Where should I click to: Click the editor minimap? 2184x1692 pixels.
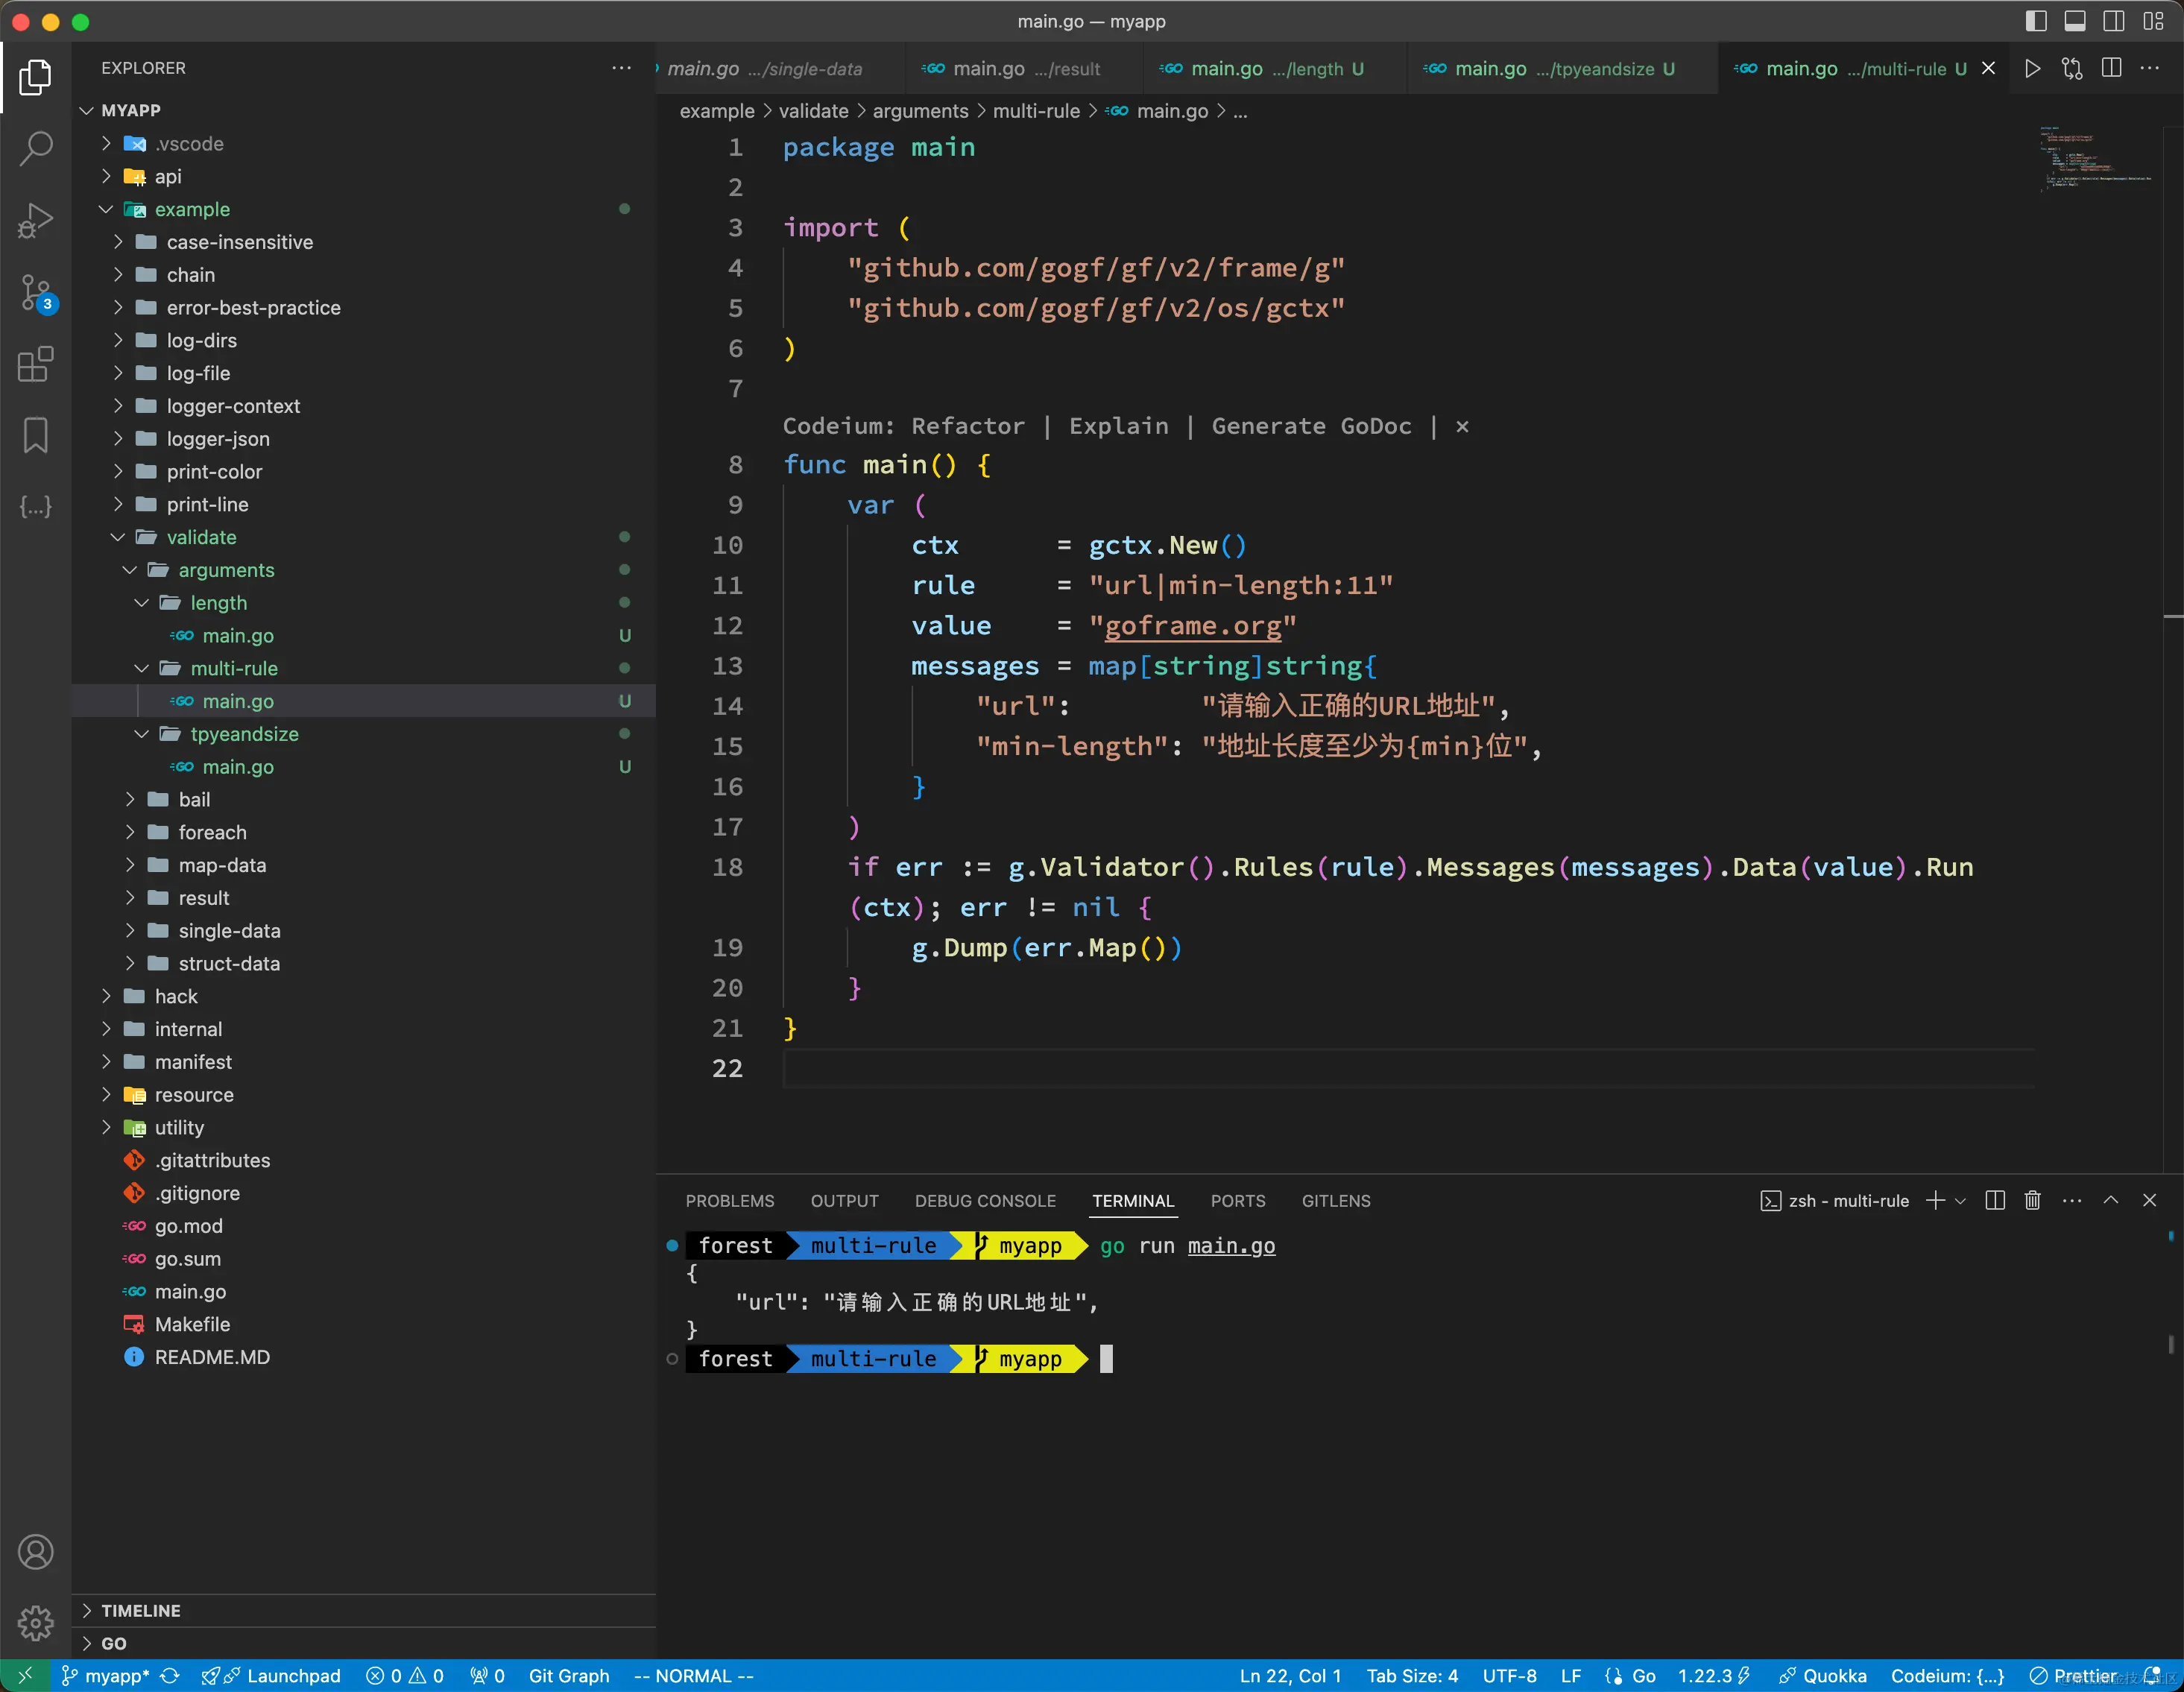2095,160
